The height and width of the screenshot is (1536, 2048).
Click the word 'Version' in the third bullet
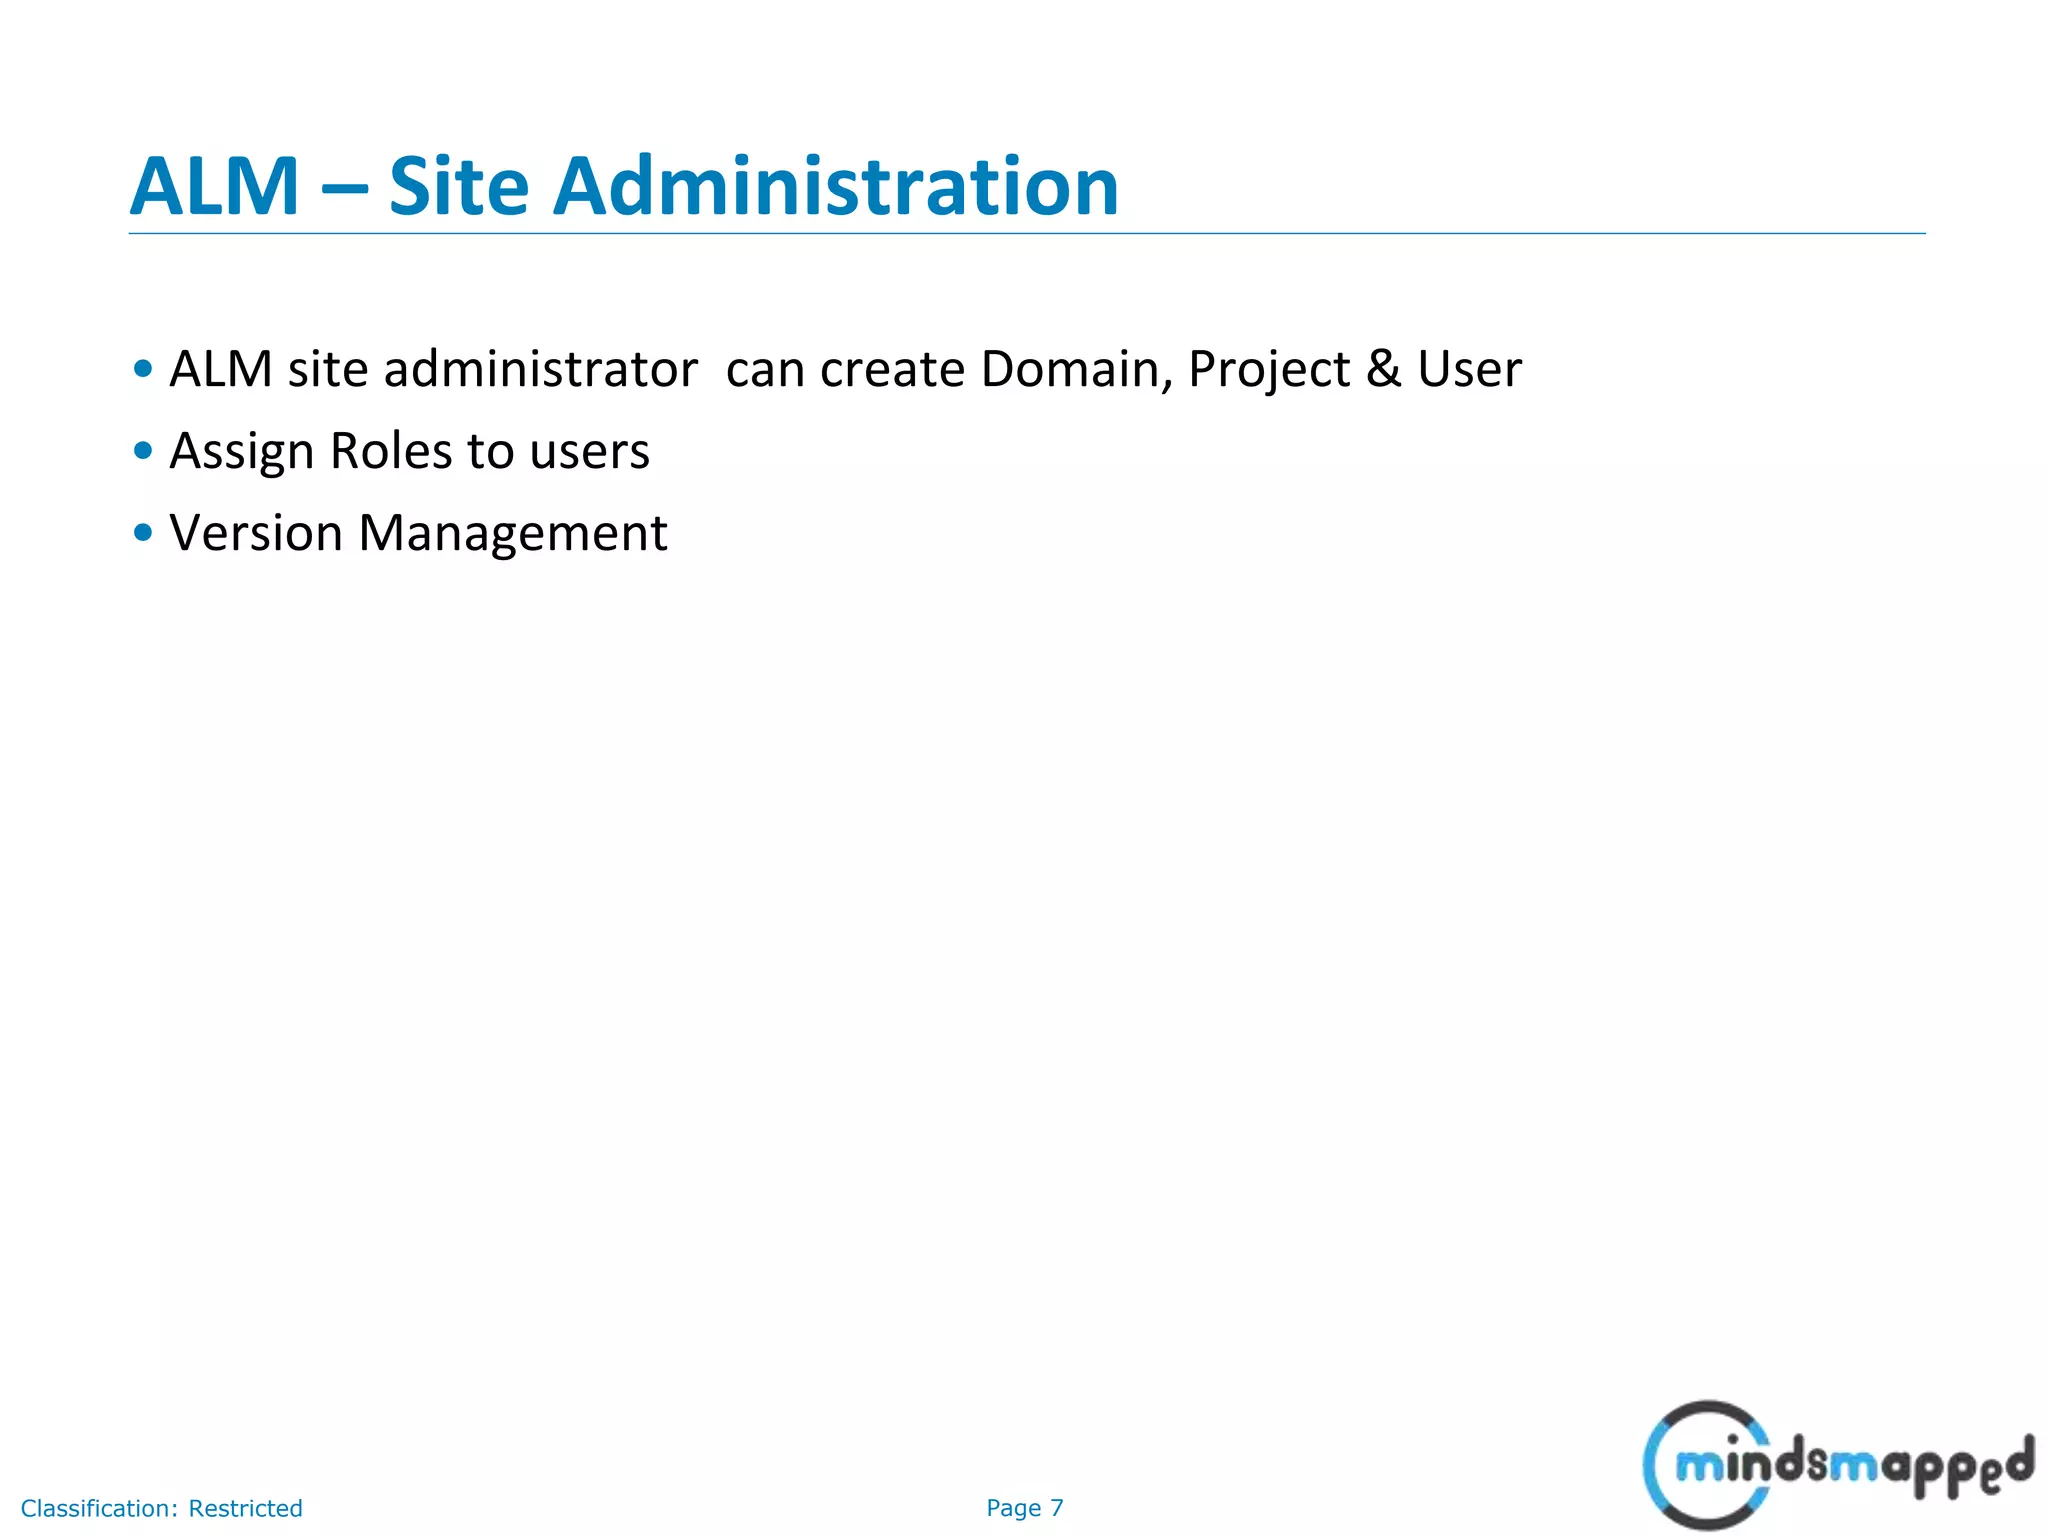coord(256,533)
